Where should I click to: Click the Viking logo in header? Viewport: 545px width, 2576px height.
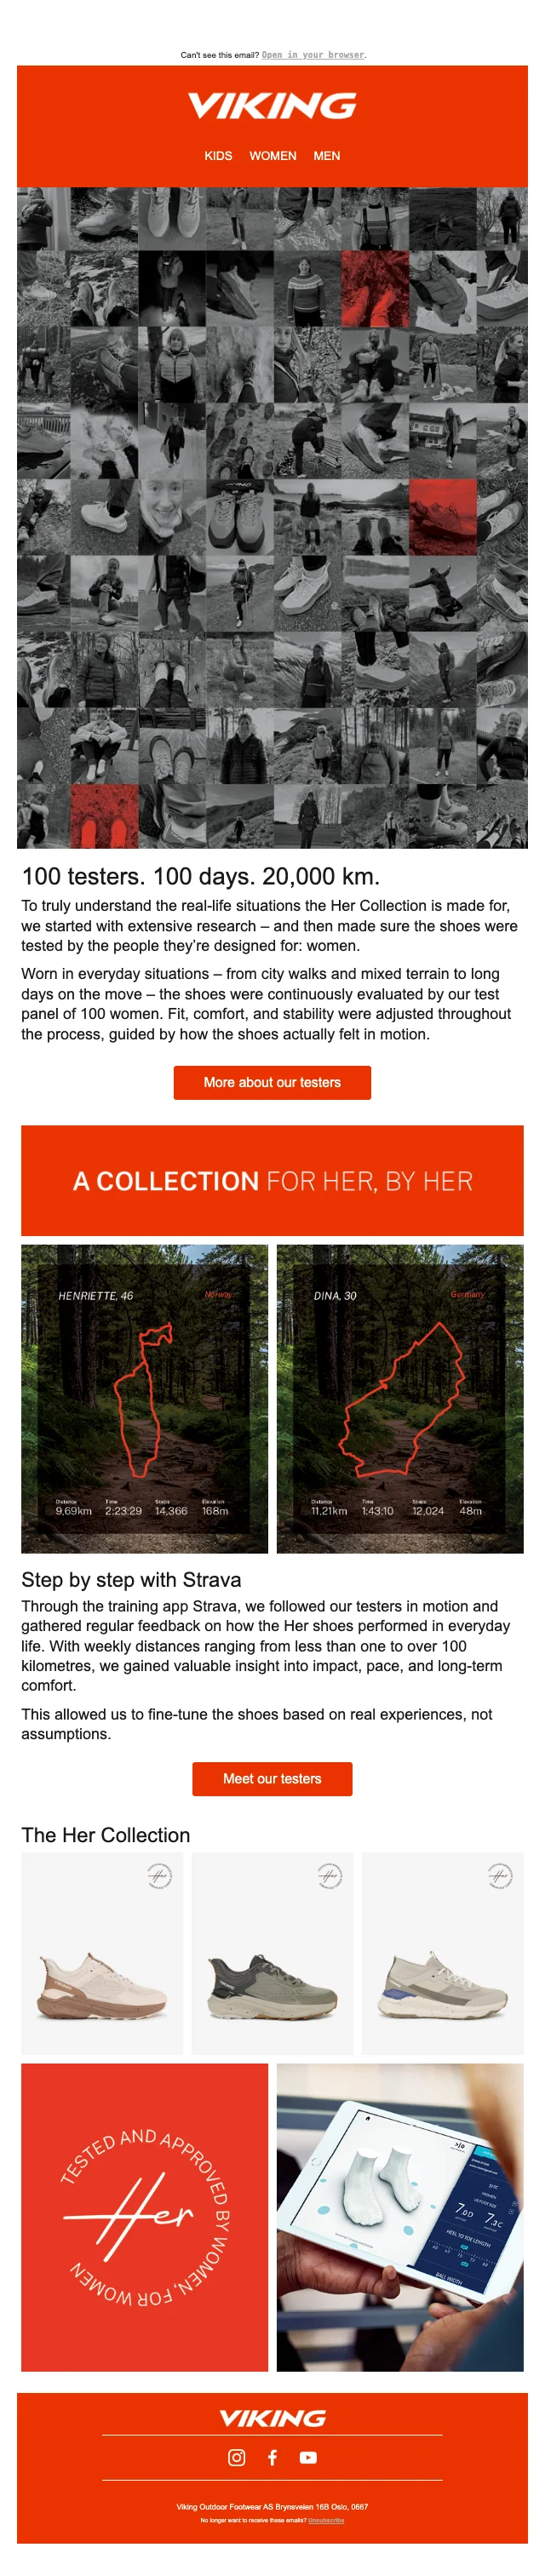pyautogui.click(x=272, y=105)
